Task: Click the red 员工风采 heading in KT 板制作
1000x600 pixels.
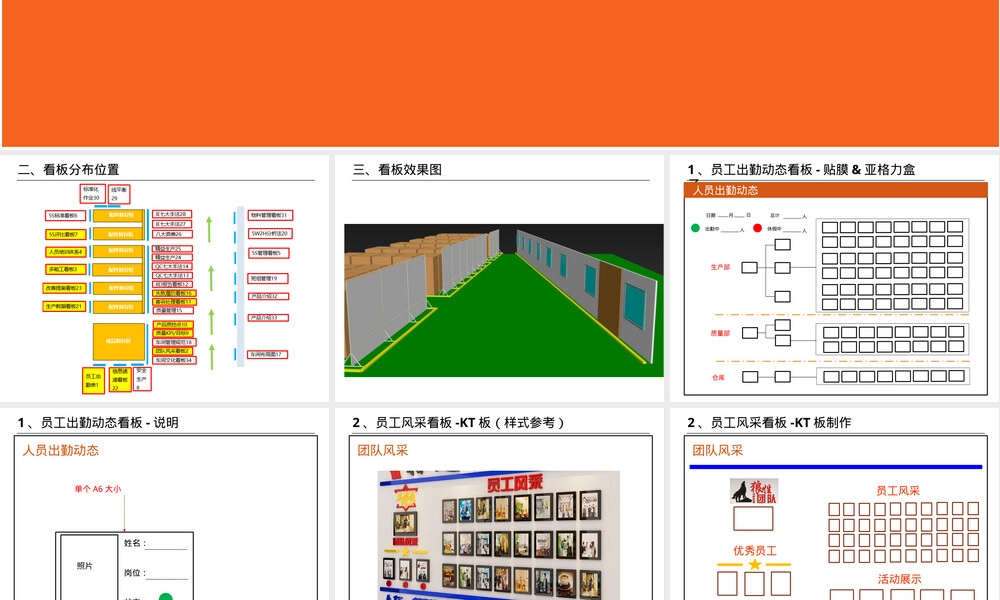Action: tap(897, 491)
